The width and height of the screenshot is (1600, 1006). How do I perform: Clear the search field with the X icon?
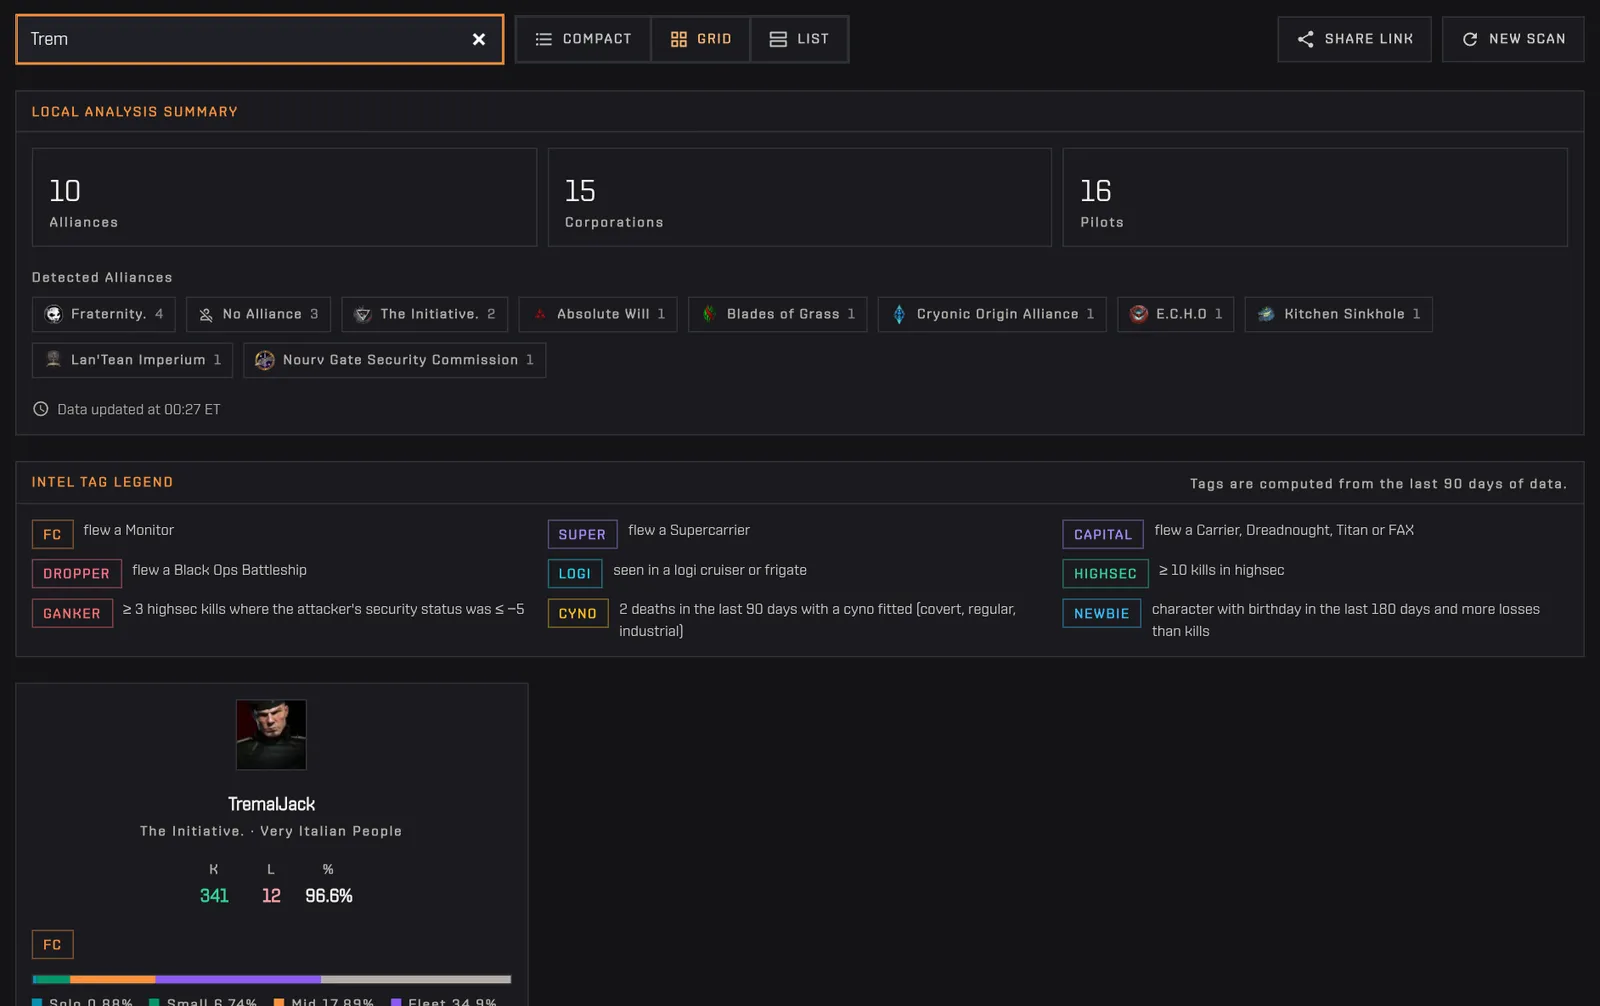pos(479,39)
